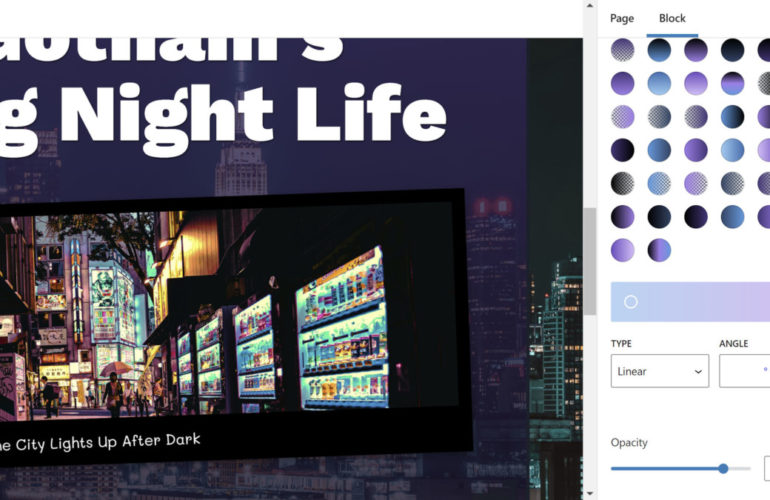Apply the solid purple swatch starting the second row
The height and width of the screenshot is (500, 770).
click(x=622, y=83)
